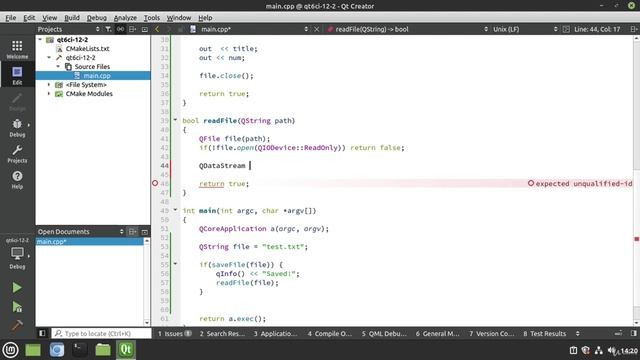Open the Tools menu
The image size is (640, 360).
tap(151, 18)
